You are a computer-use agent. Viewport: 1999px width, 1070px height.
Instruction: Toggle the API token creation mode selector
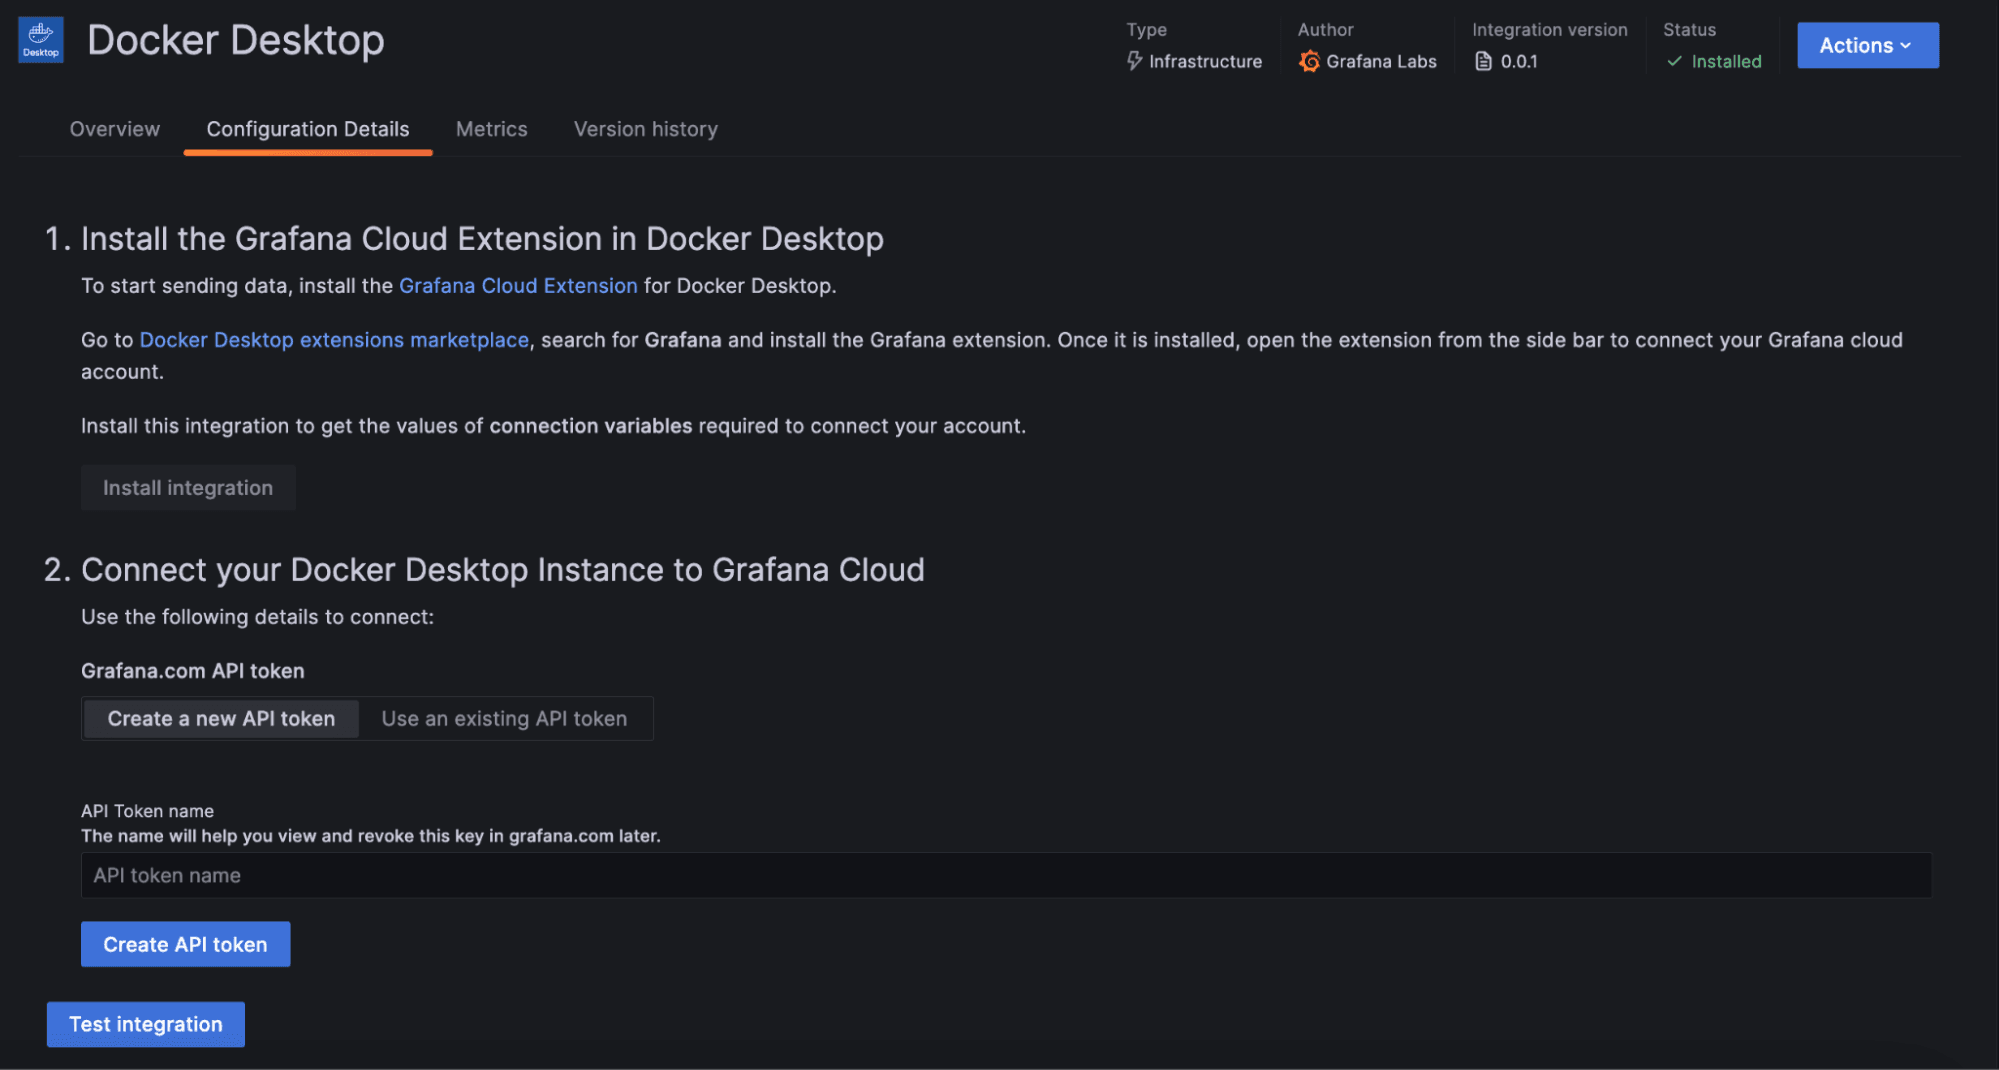367,718
